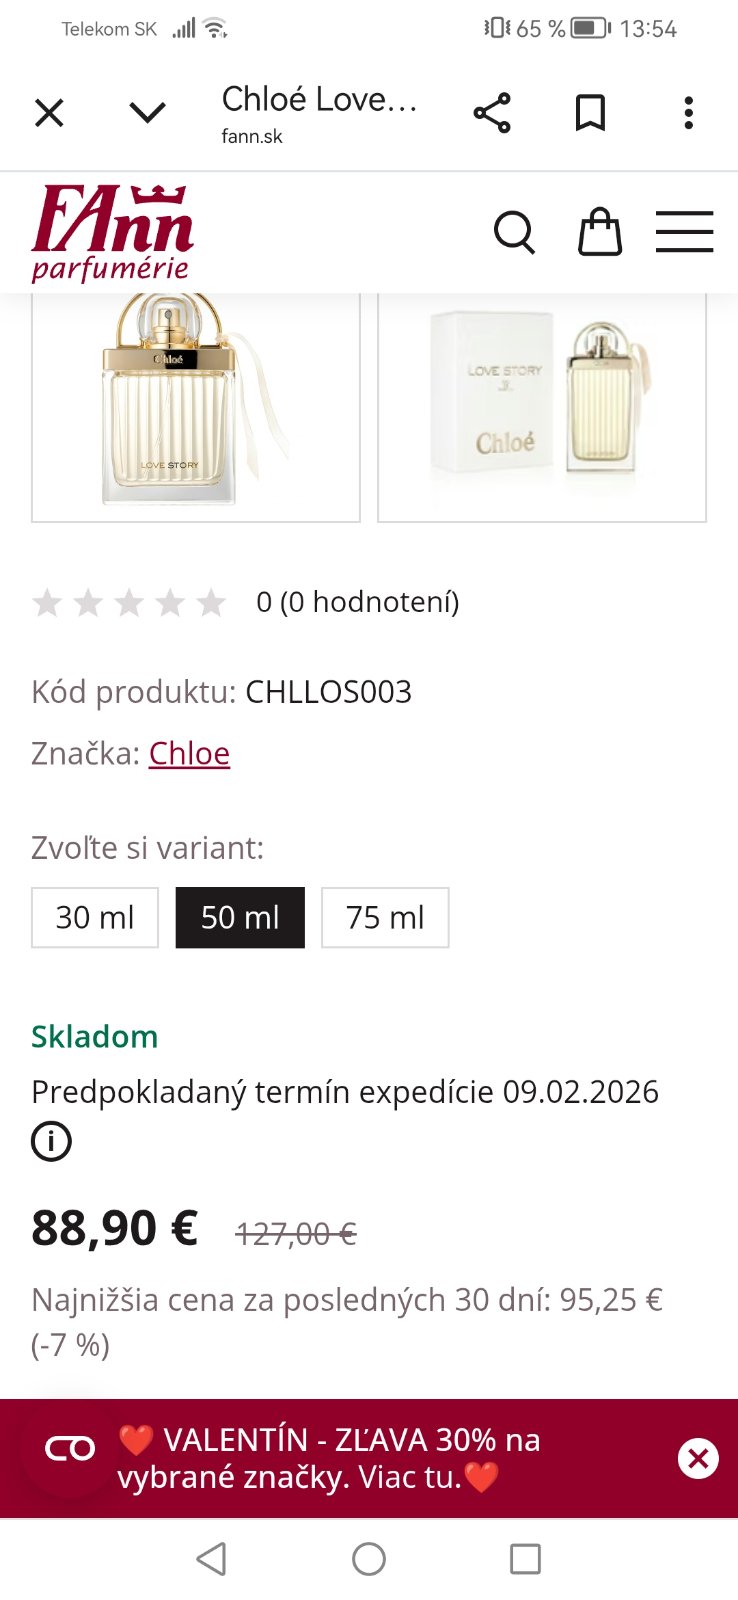The image size is (738, 1600).
Task: Select the 75 ml variant
Action: point(385,917)
